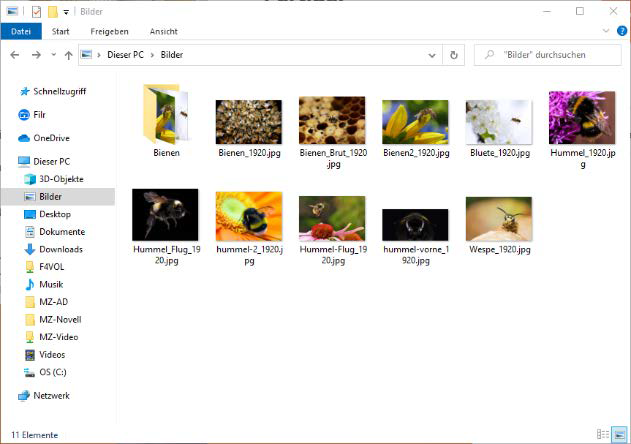Click the blue Datei button

point(20,31)
